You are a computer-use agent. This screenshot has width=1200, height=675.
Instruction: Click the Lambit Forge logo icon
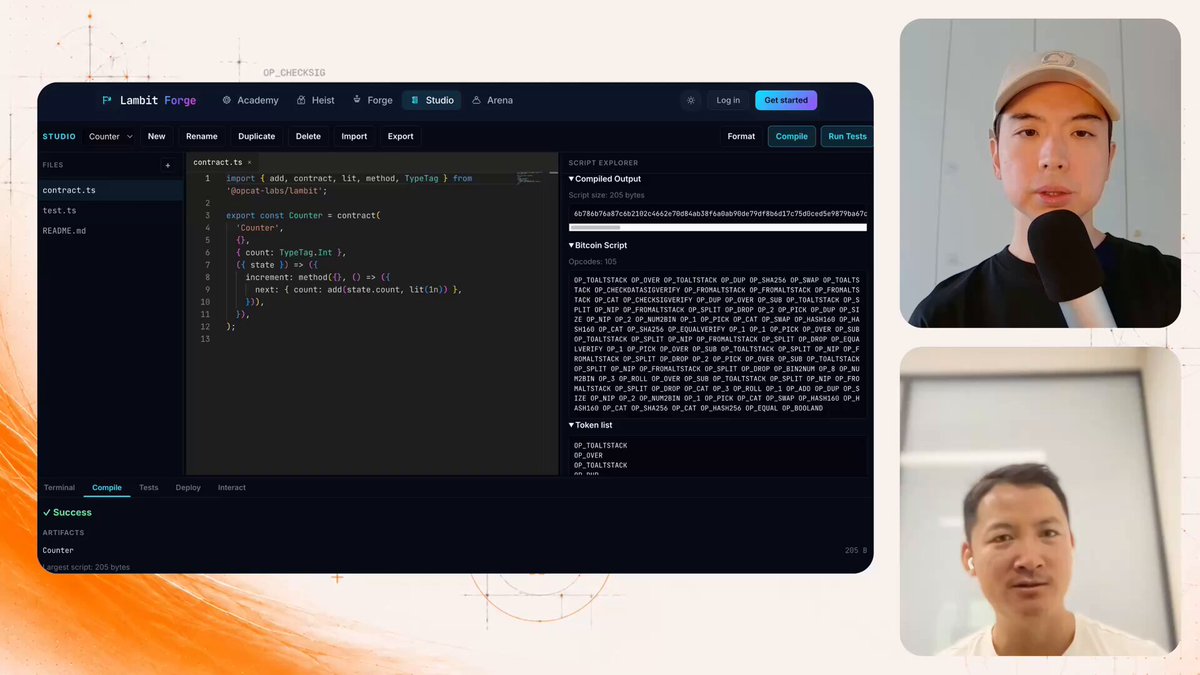tap(107, 100)
